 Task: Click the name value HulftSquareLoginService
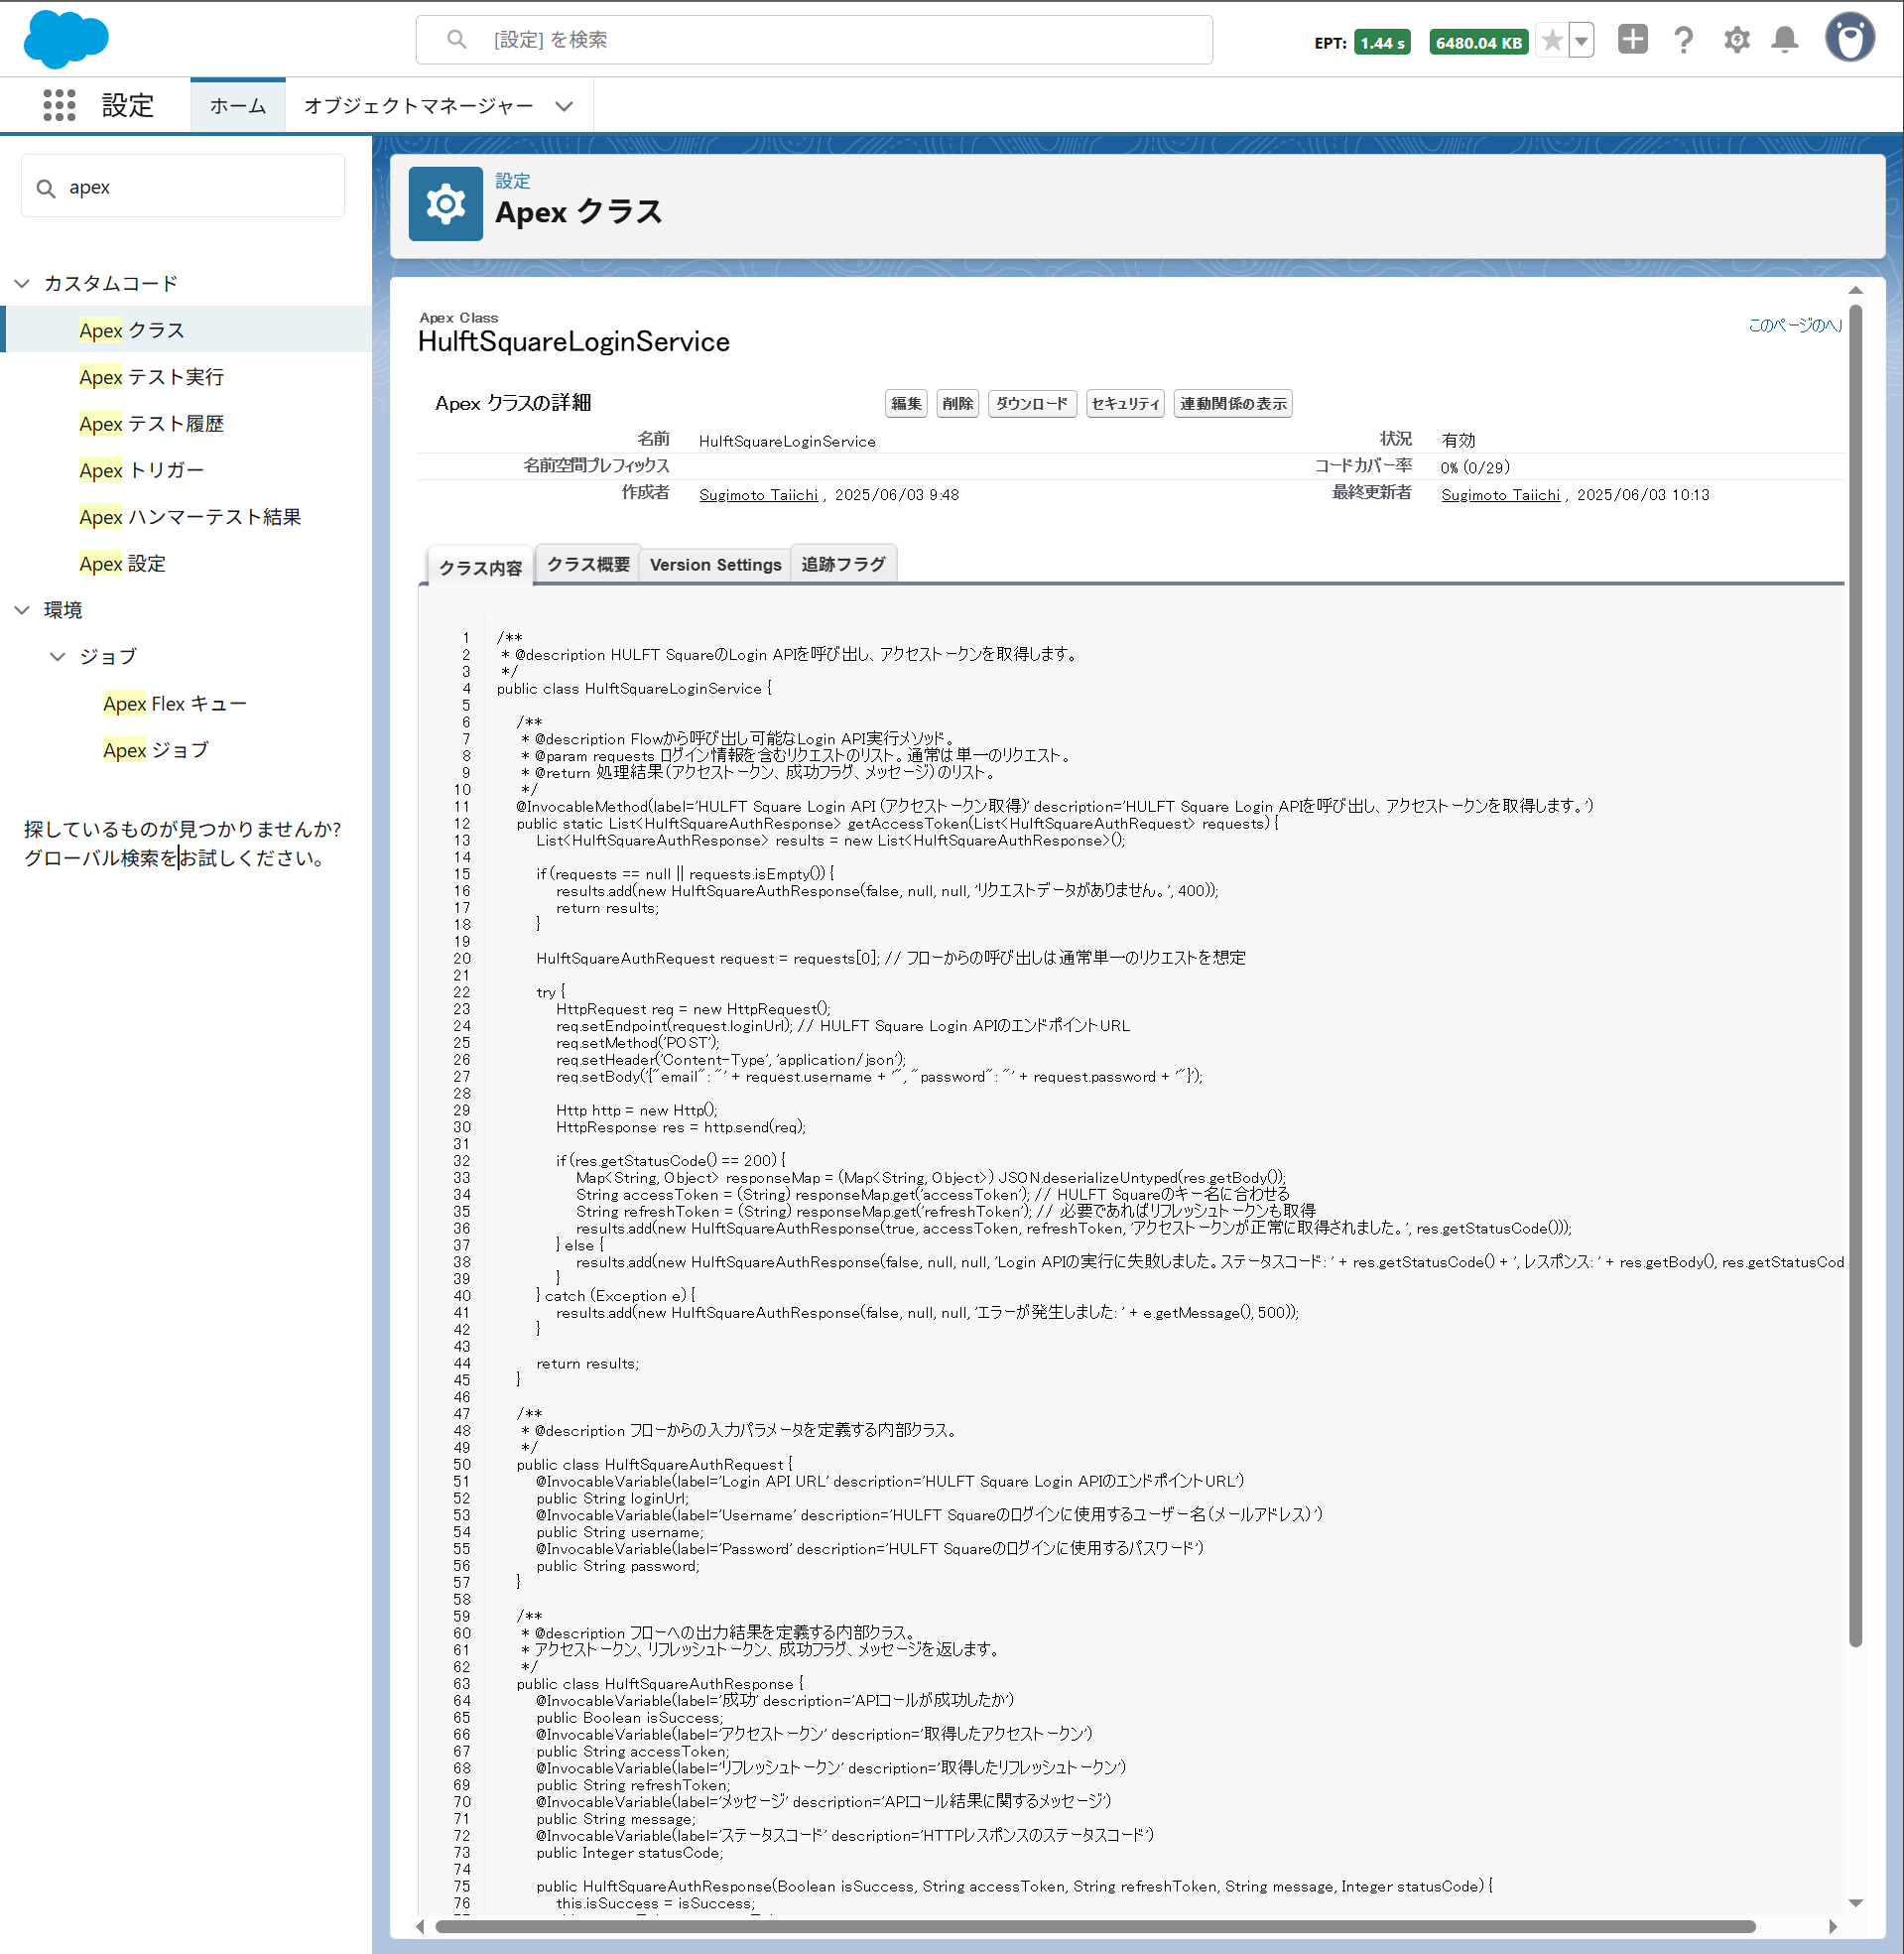[787, 441]
